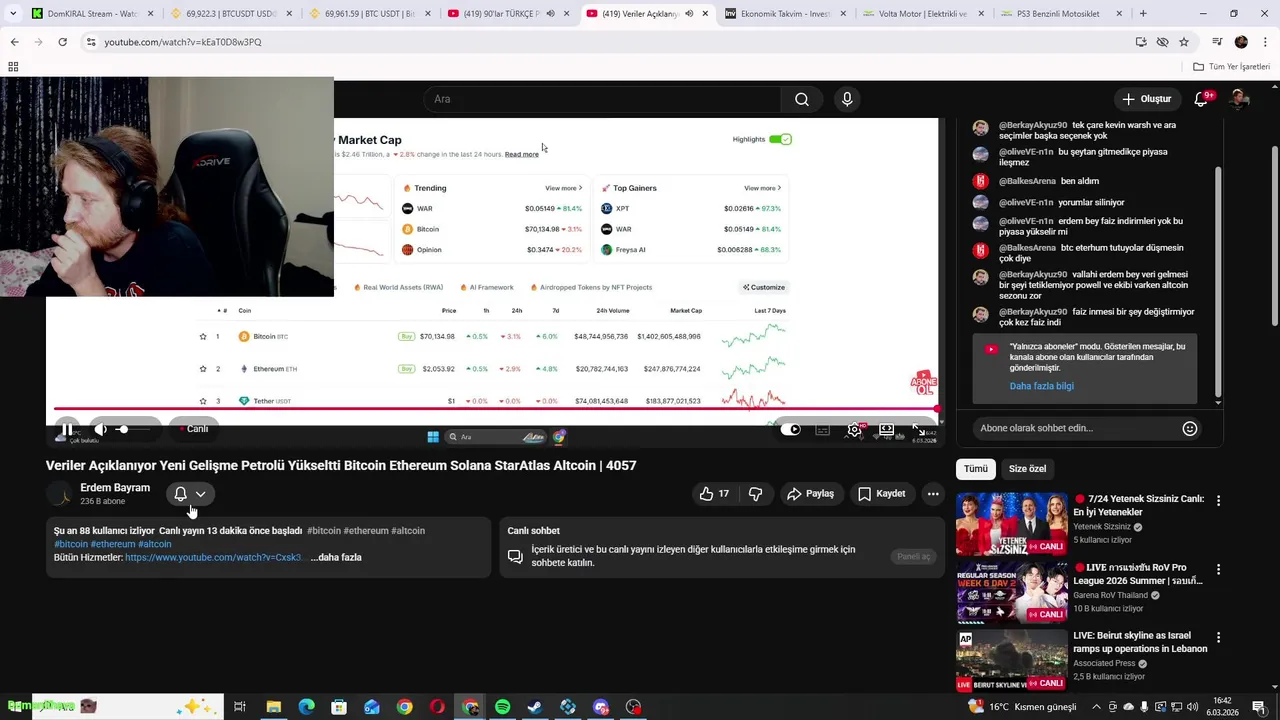This screenshot has width=1280, height=720.
Task: Open Bütün Hizmetler YouTube link
Action: 213,558
